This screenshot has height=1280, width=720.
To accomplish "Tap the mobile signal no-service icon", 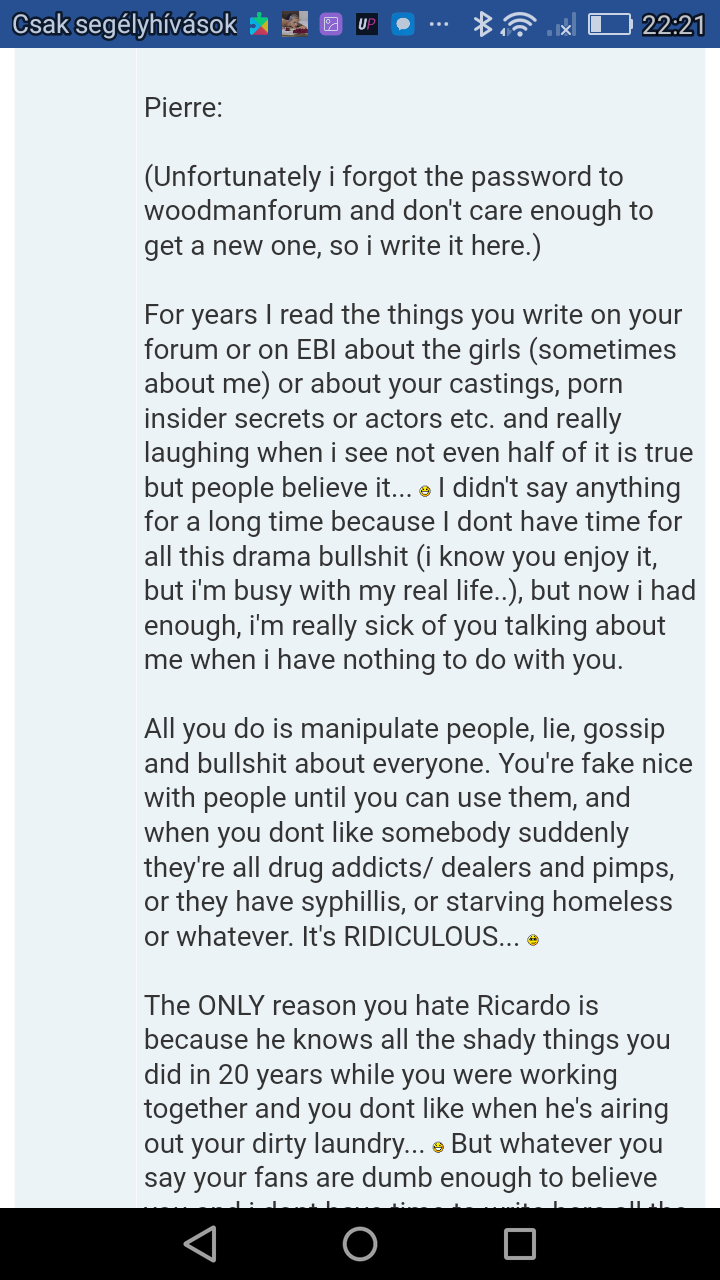I will pos(562,24).
